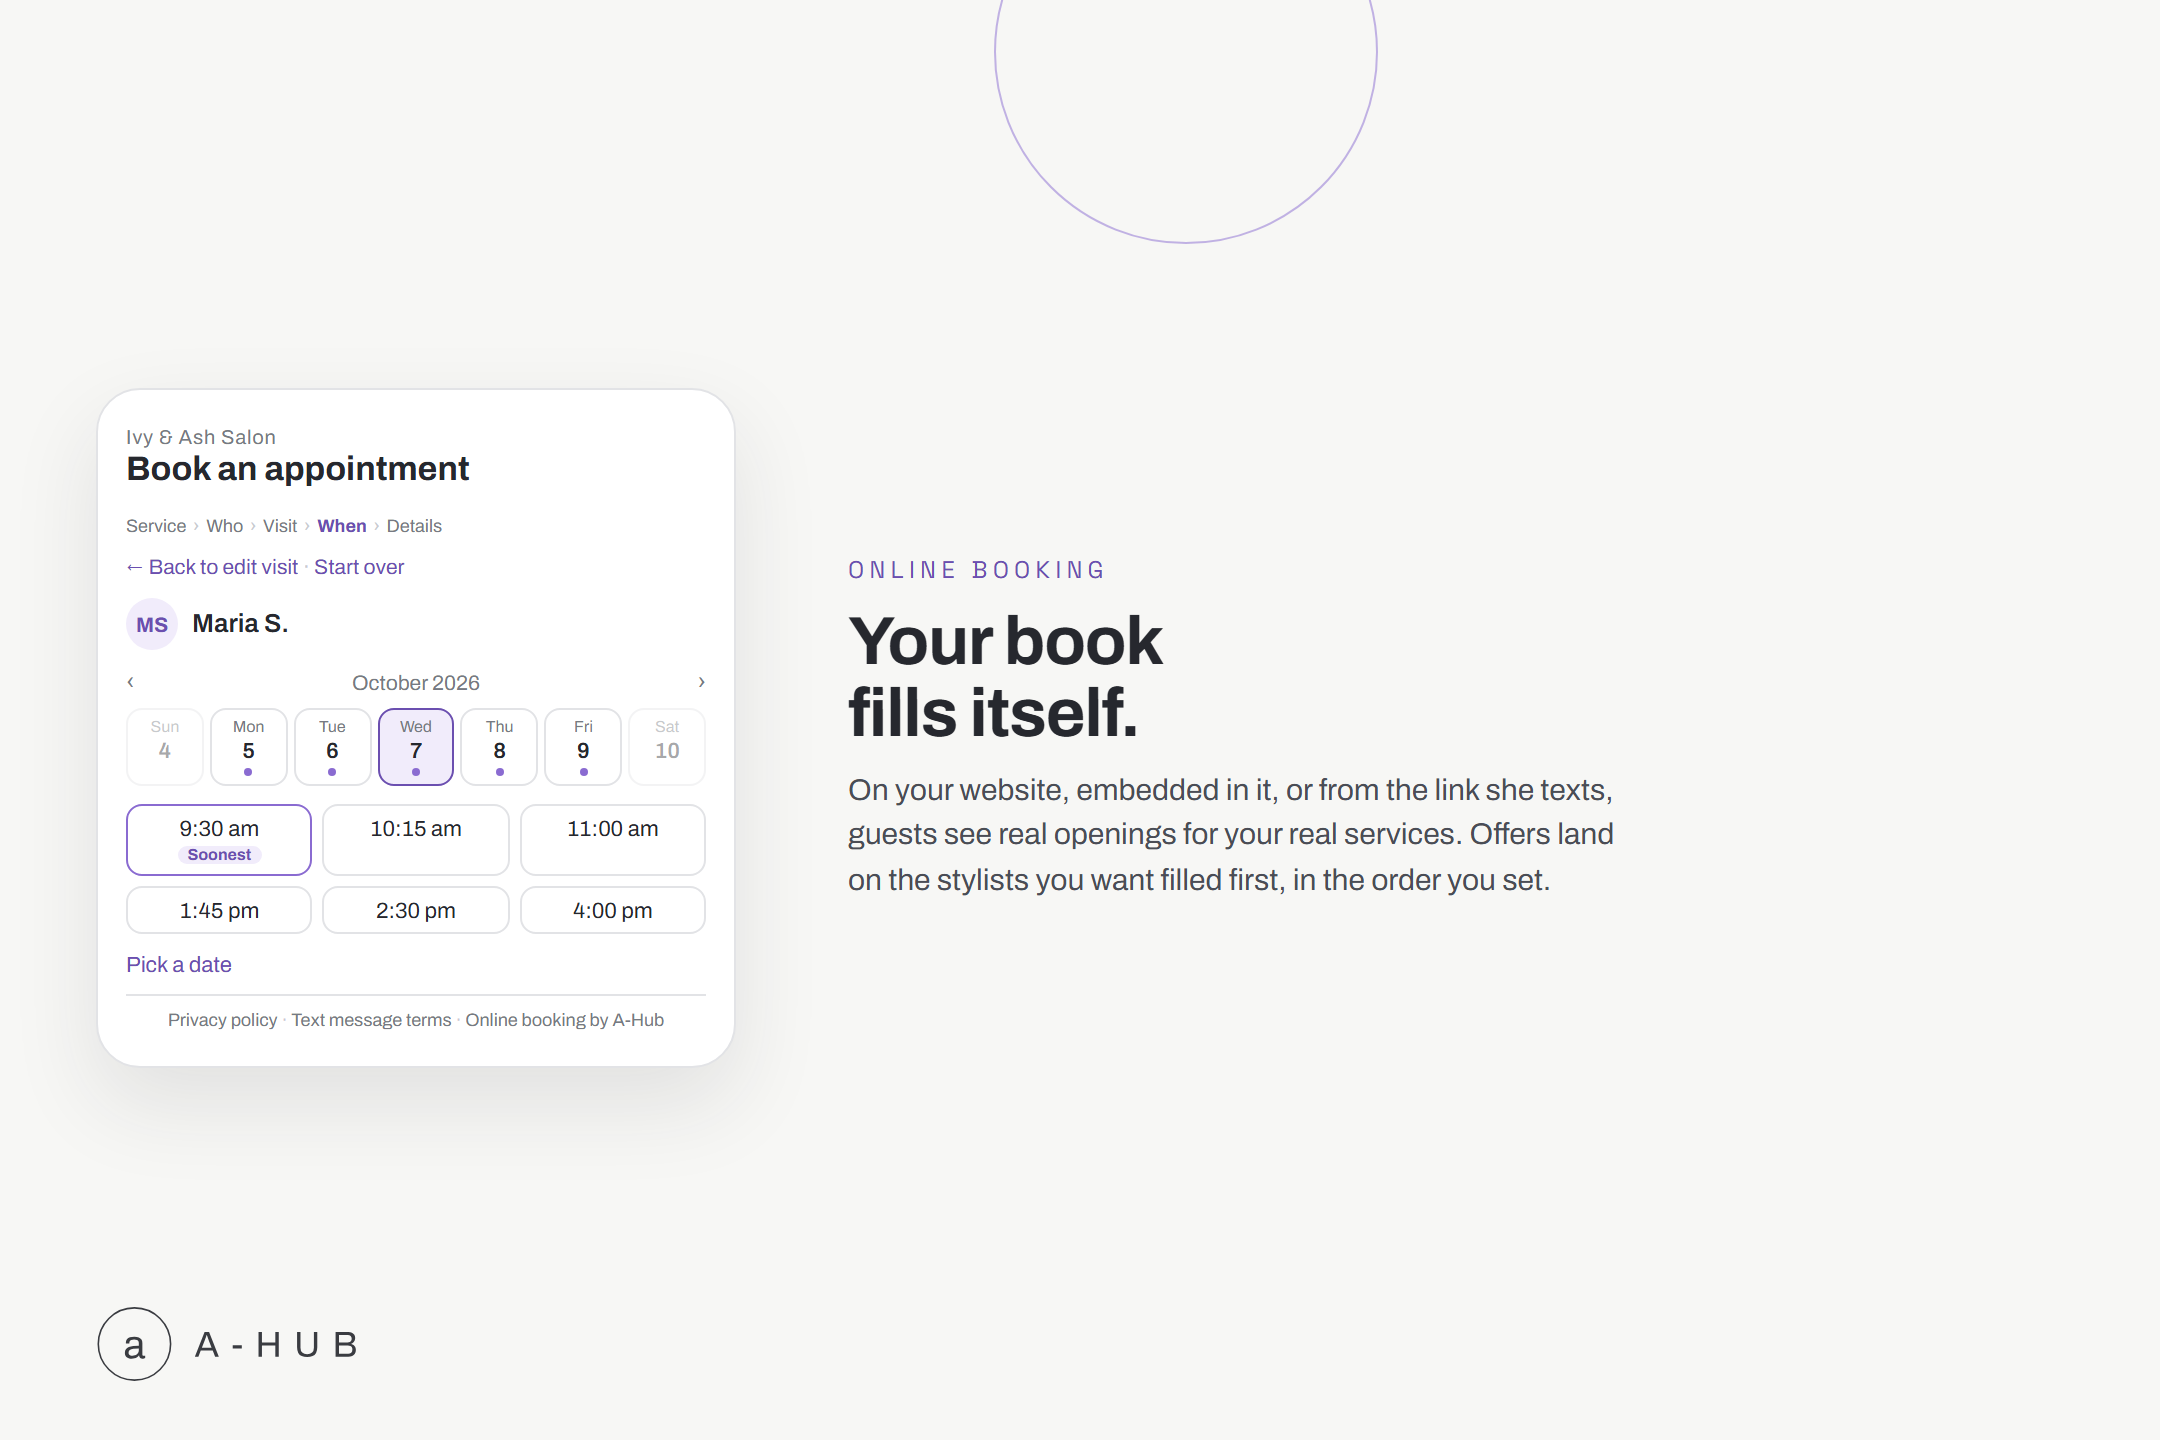The image size is (2160, 1440).
Task: Select the When step breadcrumb
Action: click(x=342, y=526)
